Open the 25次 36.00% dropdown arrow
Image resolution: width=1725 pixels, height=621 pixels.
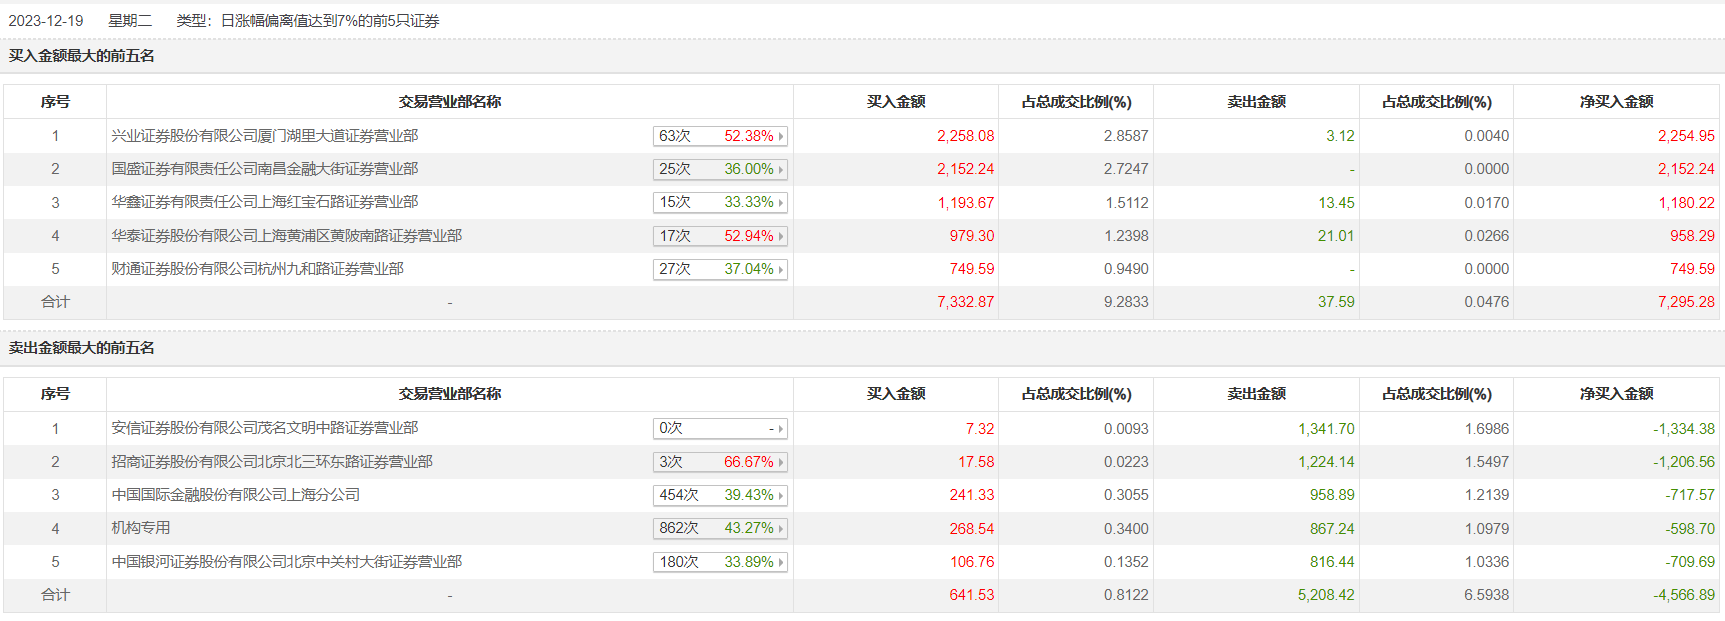click(720, 169)
